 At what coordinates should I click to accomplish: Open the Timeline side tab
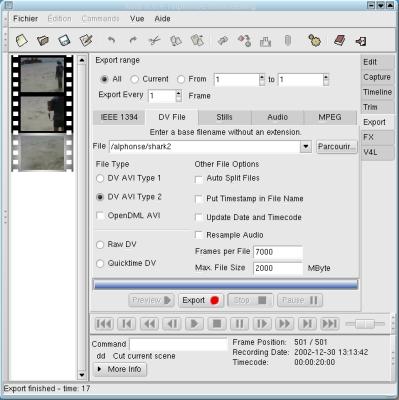377,92
